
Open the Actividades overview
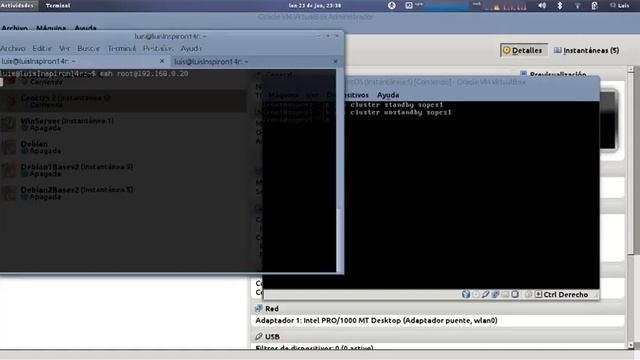click(x=17, y=5)
